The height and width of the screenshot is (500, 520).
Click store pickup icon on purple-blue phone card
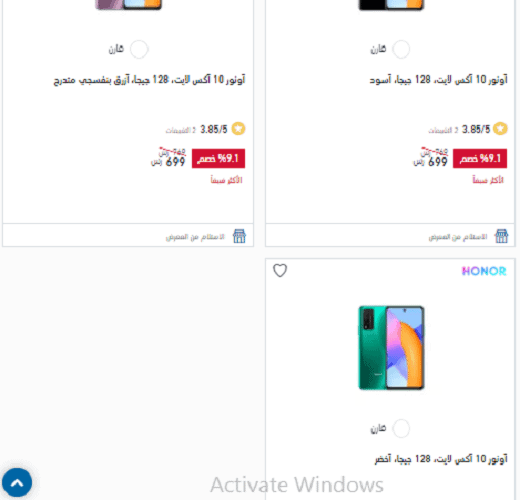[x=239, y=236]
